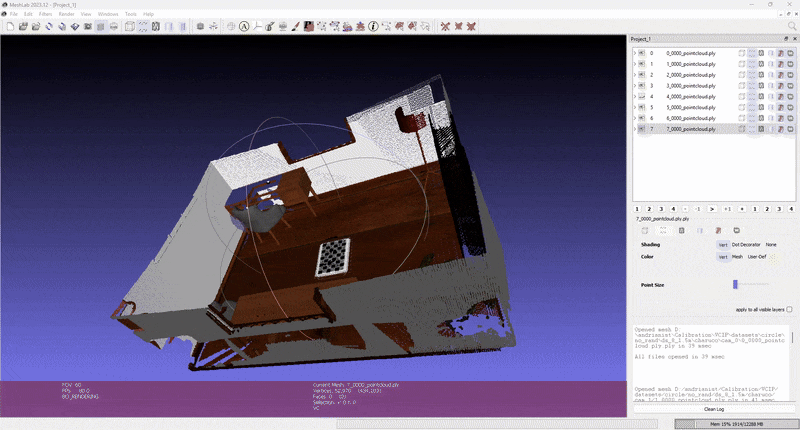Expand the 5_0000_pointcloud.ply layer entry
800x430 pixels.
(x=633, y=107)
